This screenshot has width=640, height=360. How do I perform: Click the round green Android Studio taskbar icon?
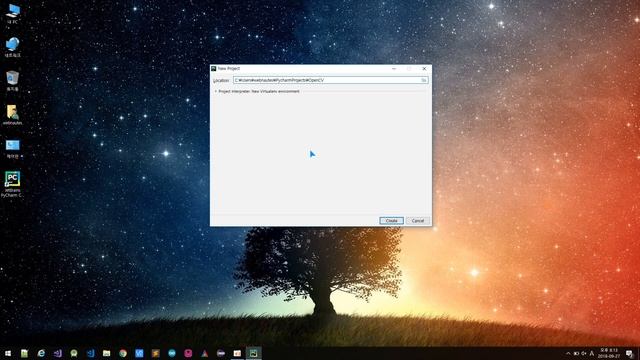click(x=74, y=353)
